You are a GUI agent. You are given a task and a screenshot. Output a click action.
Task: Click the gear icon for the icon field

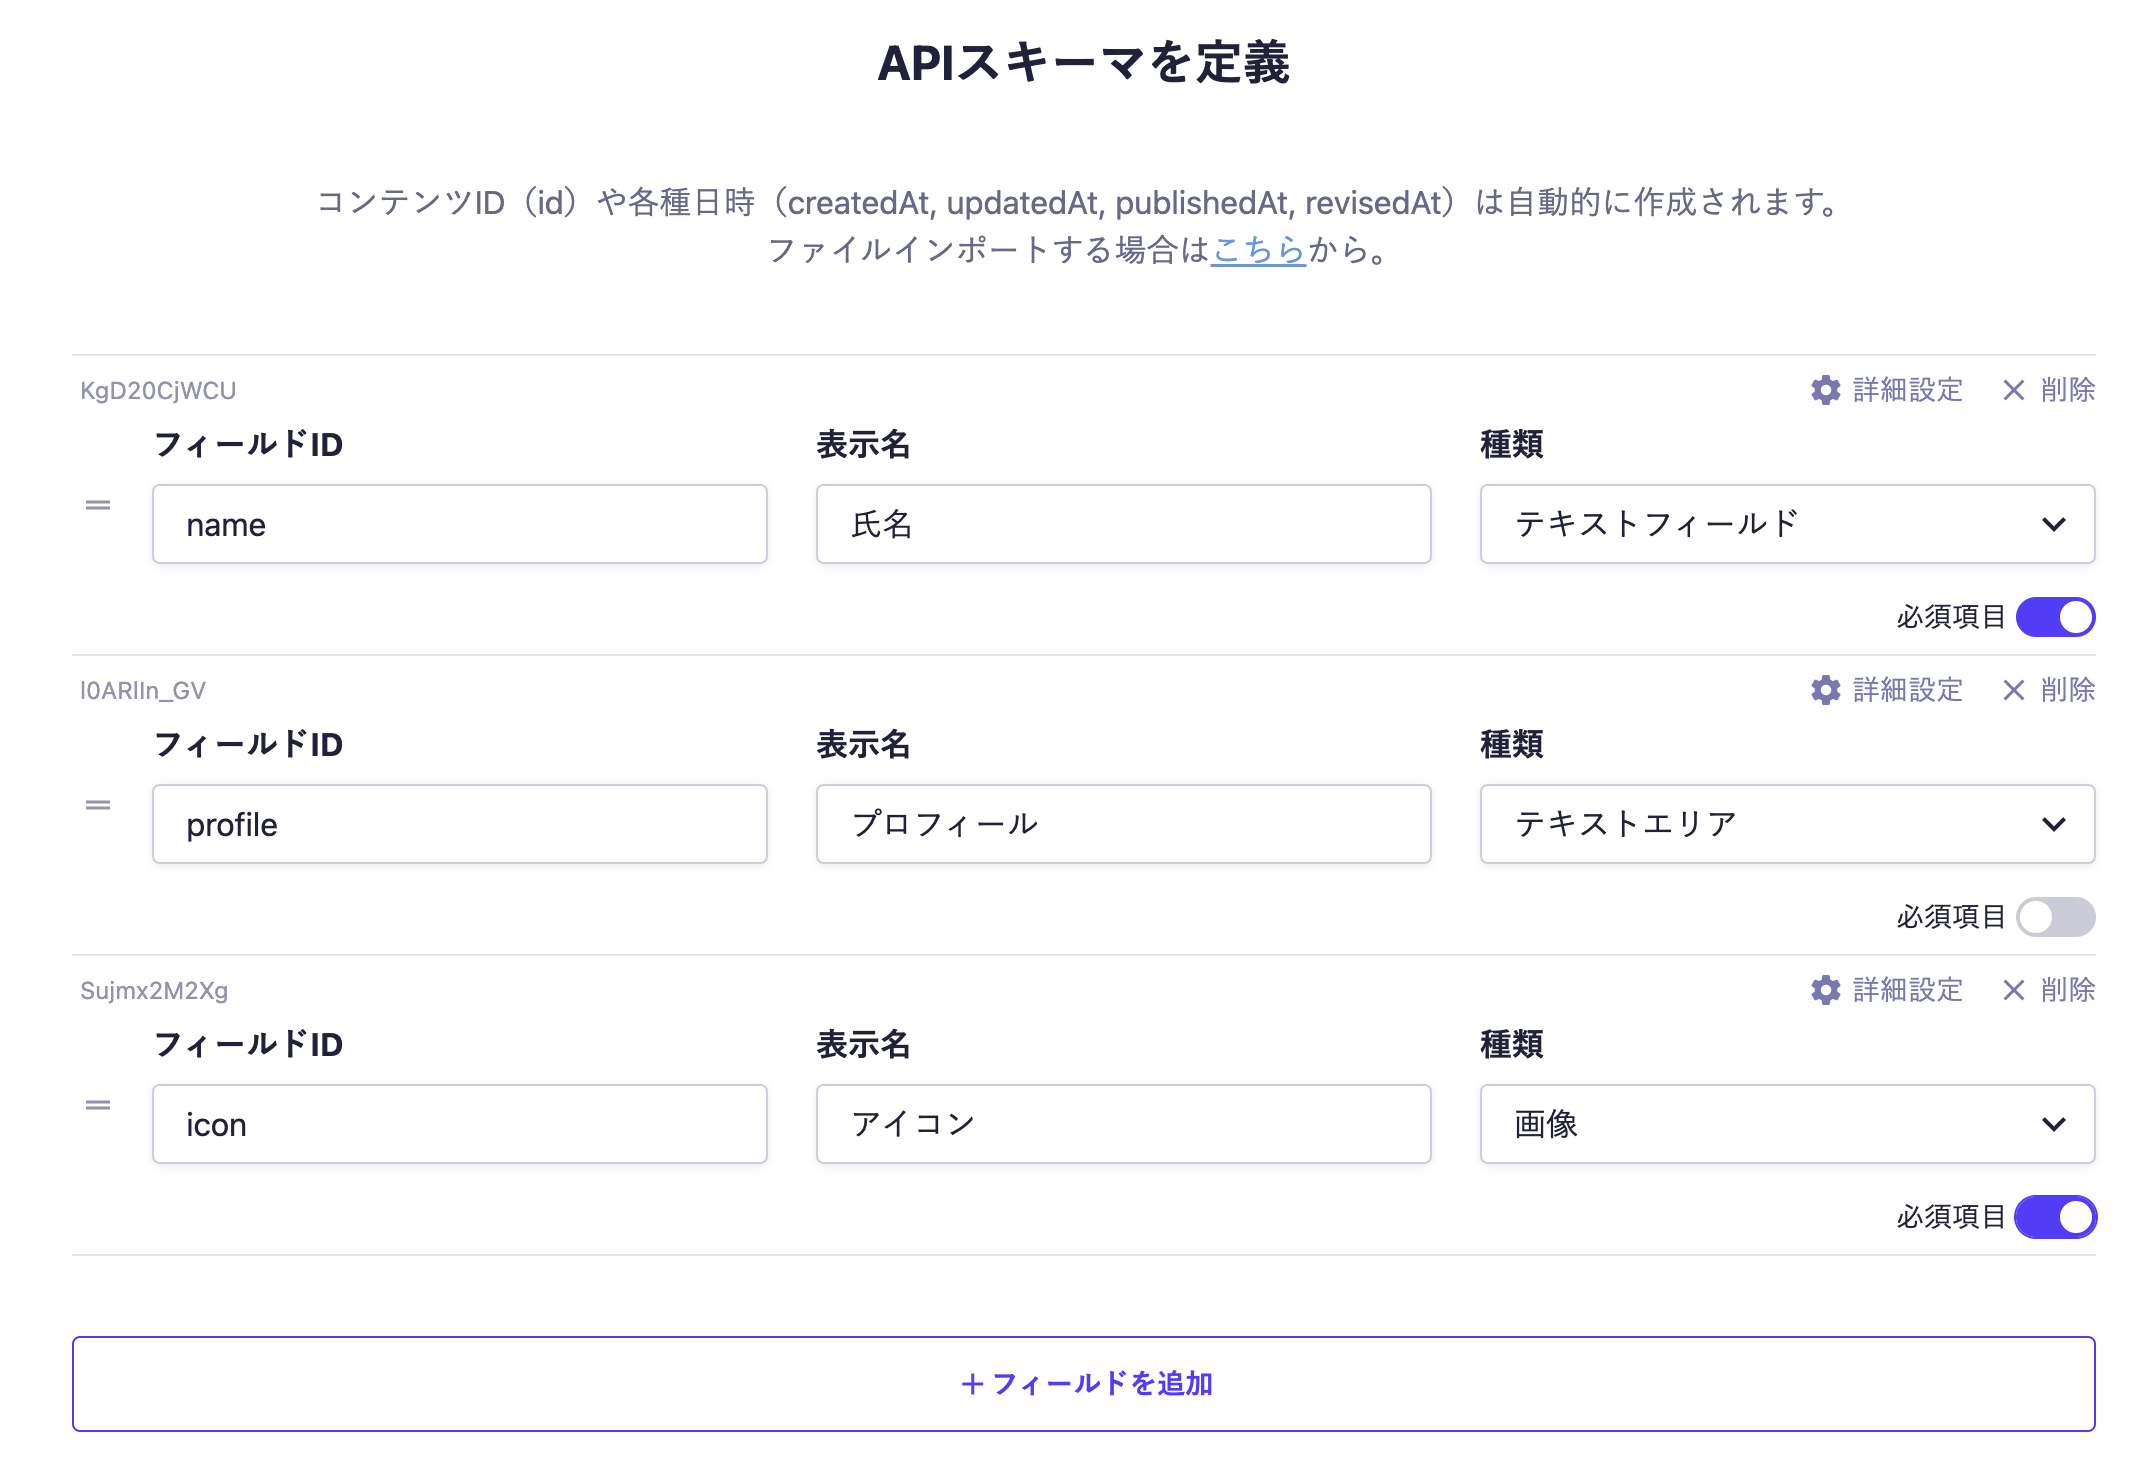[x=1825, y=990]
